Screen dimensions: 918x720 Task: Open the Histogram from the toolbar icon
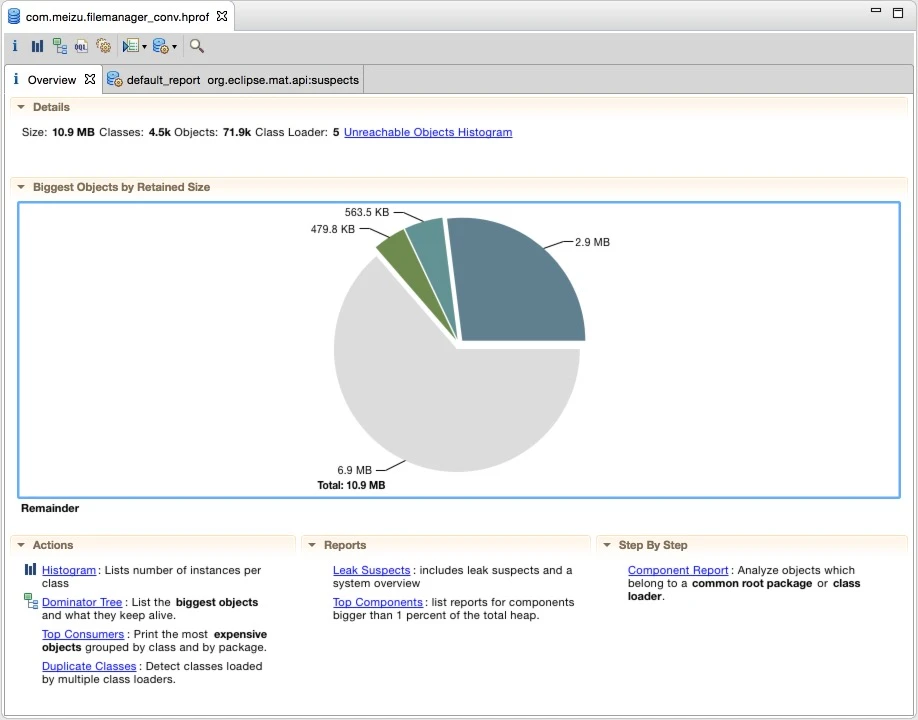click(37, 46)
